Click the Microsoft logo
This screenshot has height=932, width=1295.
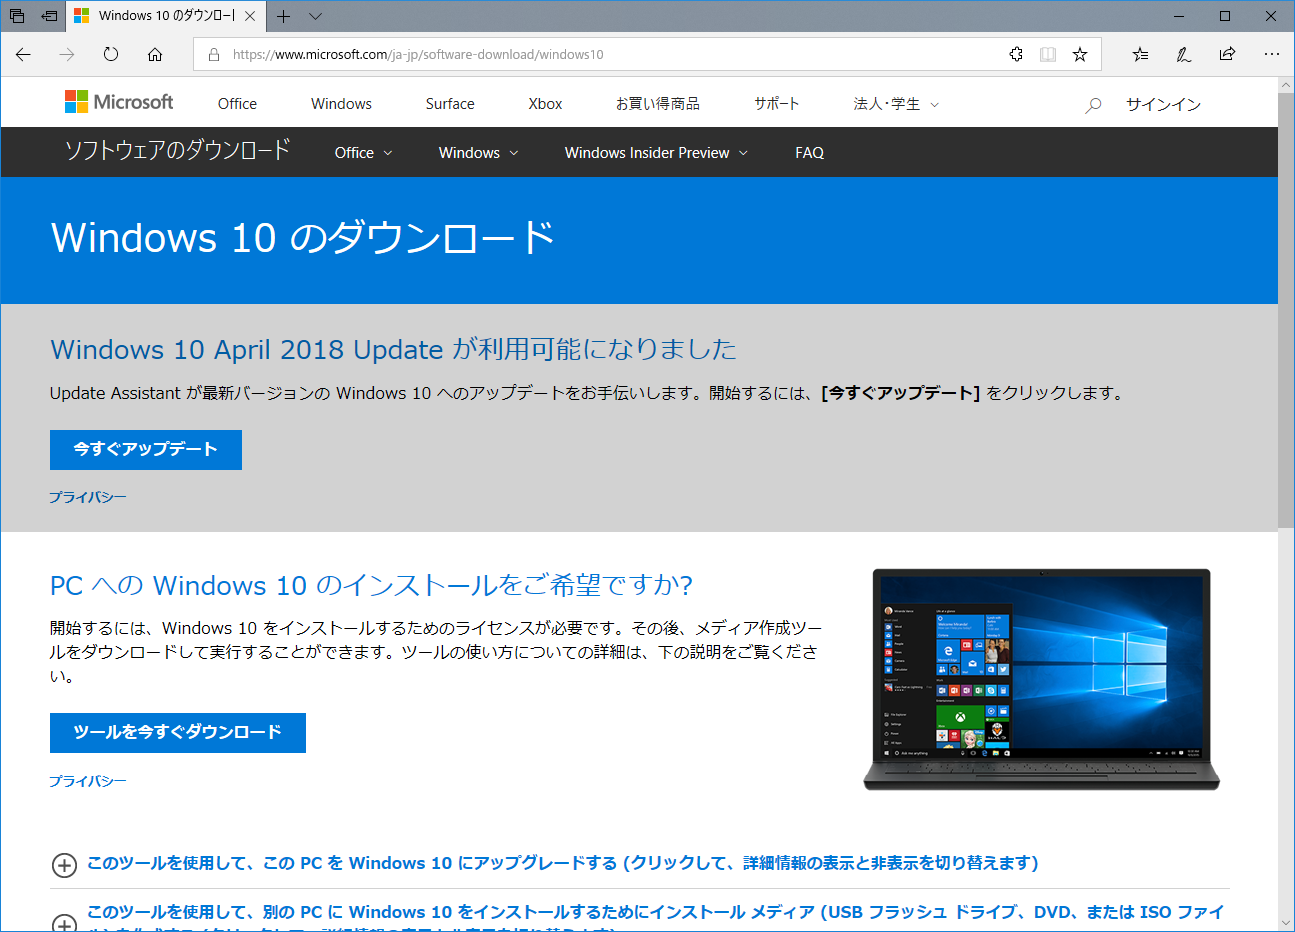(x=119, y=102)
